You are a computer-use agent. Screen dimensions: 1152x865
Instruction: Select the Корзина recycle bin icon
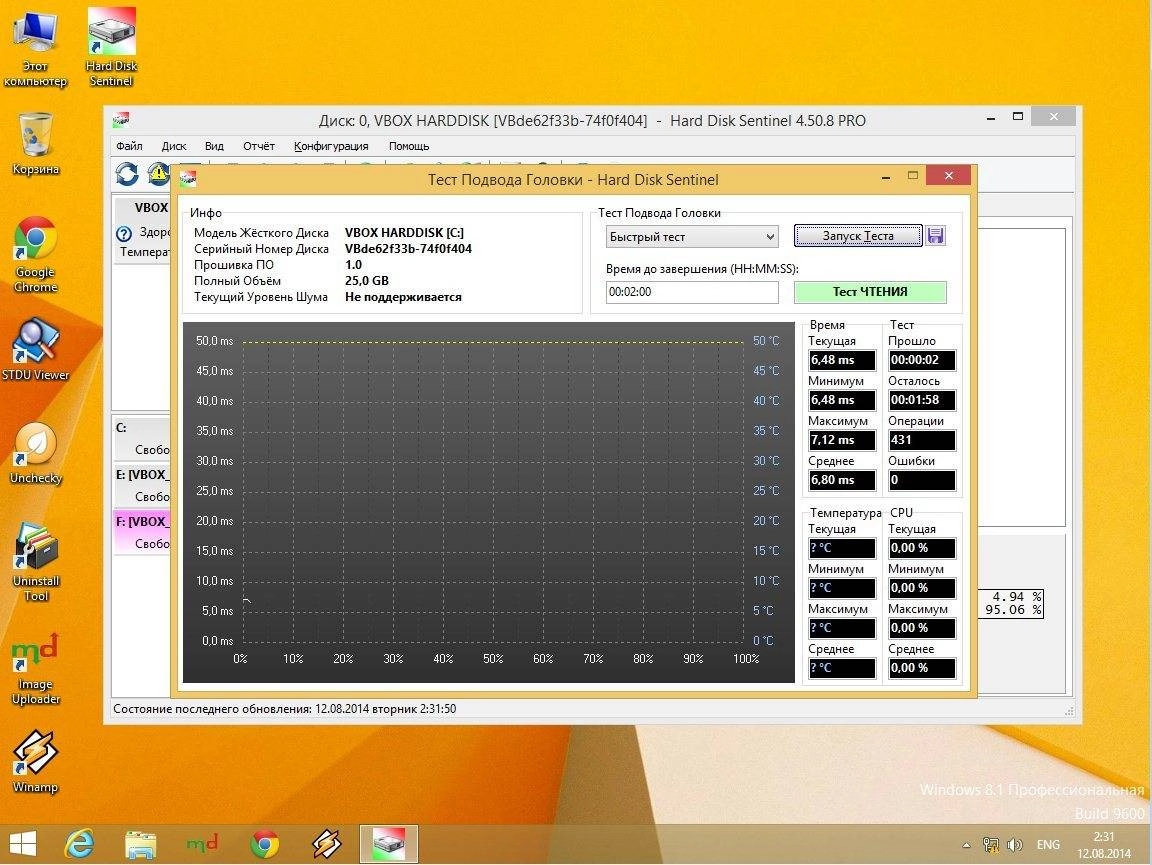click(35, 144)
